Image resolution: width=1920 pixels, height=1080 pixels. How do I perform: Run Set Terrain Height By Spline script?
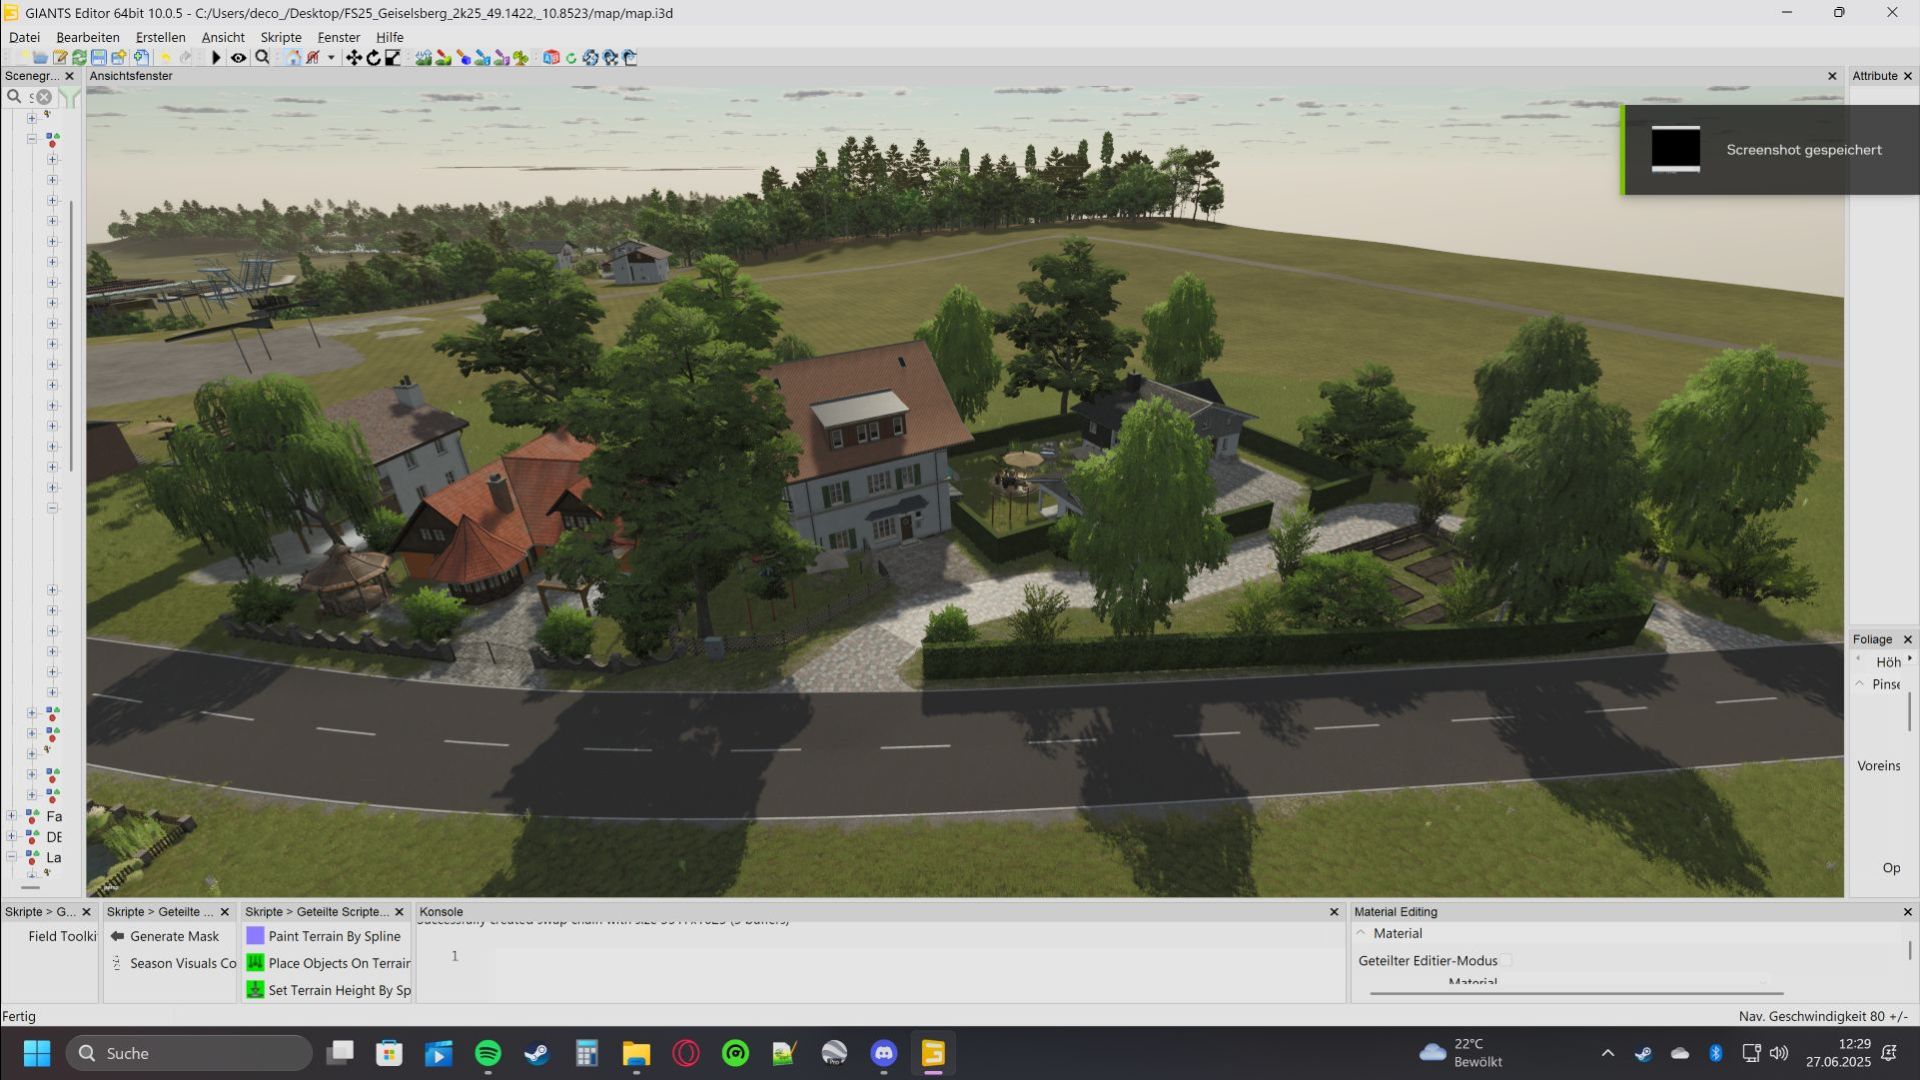(329, 990)
